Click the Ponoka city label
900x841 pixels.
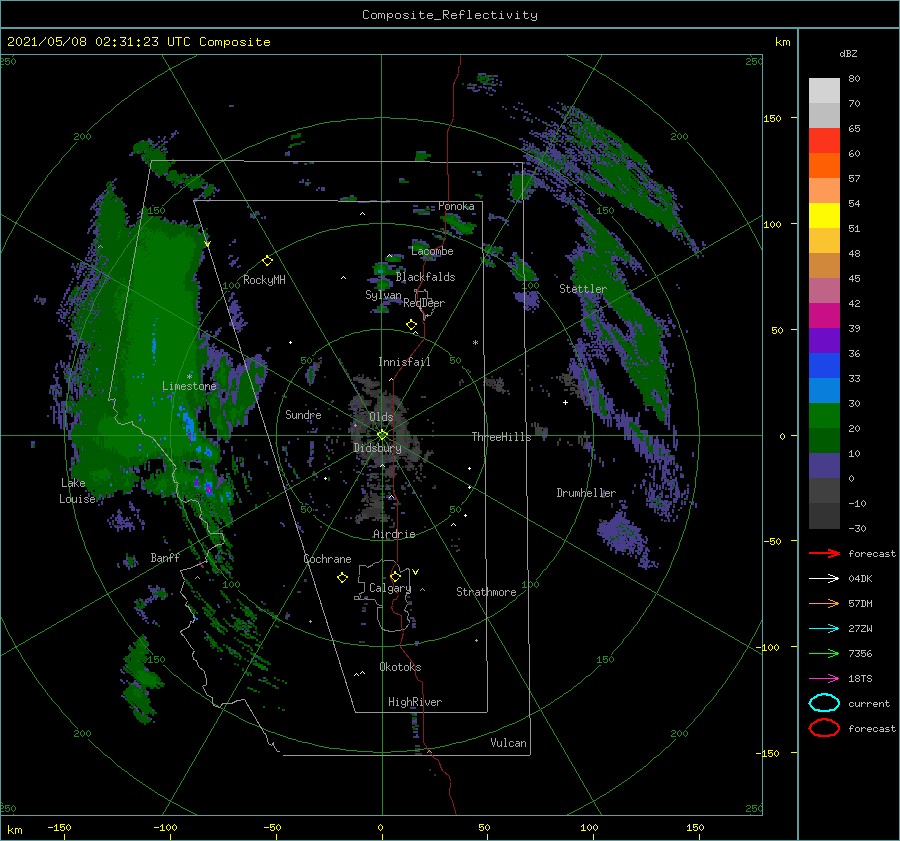point(456,206)
